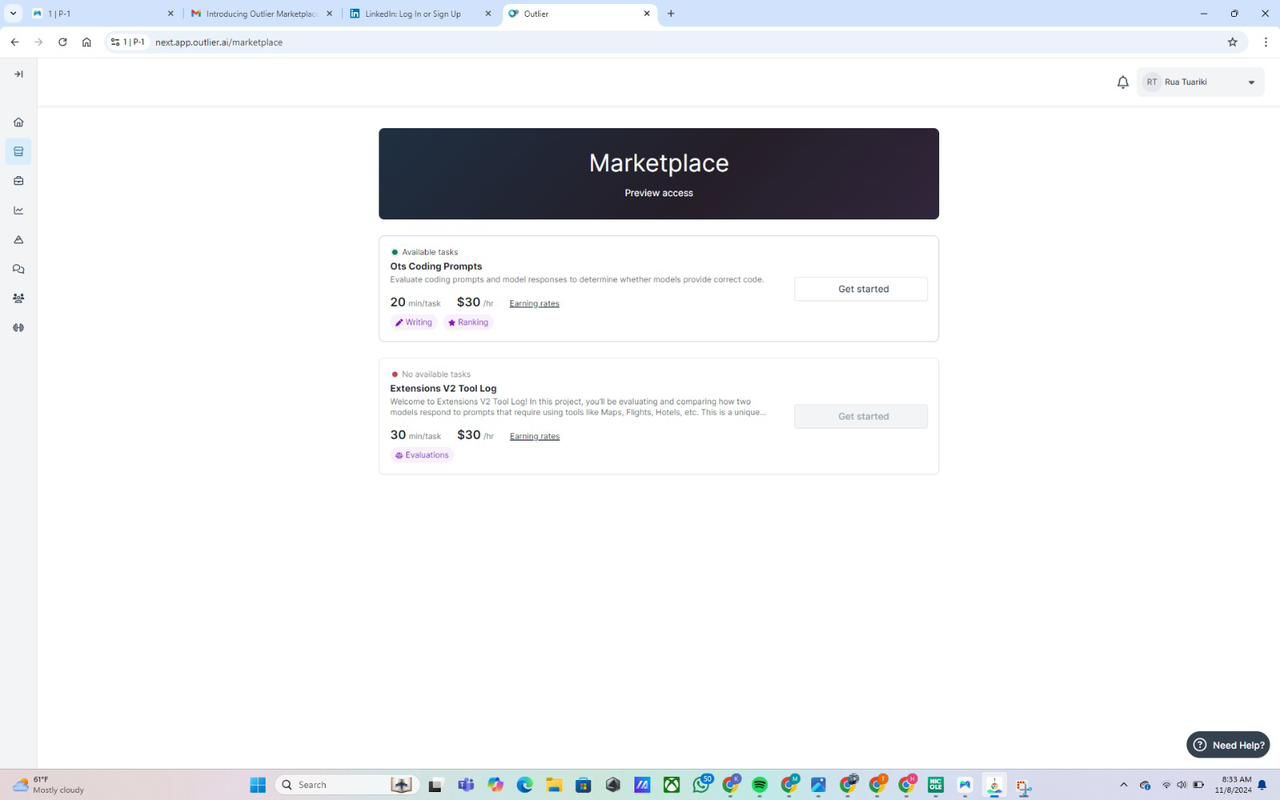1280x800 pixels.
Task: Go back in browser history
Action: click(x=14, y=42)
